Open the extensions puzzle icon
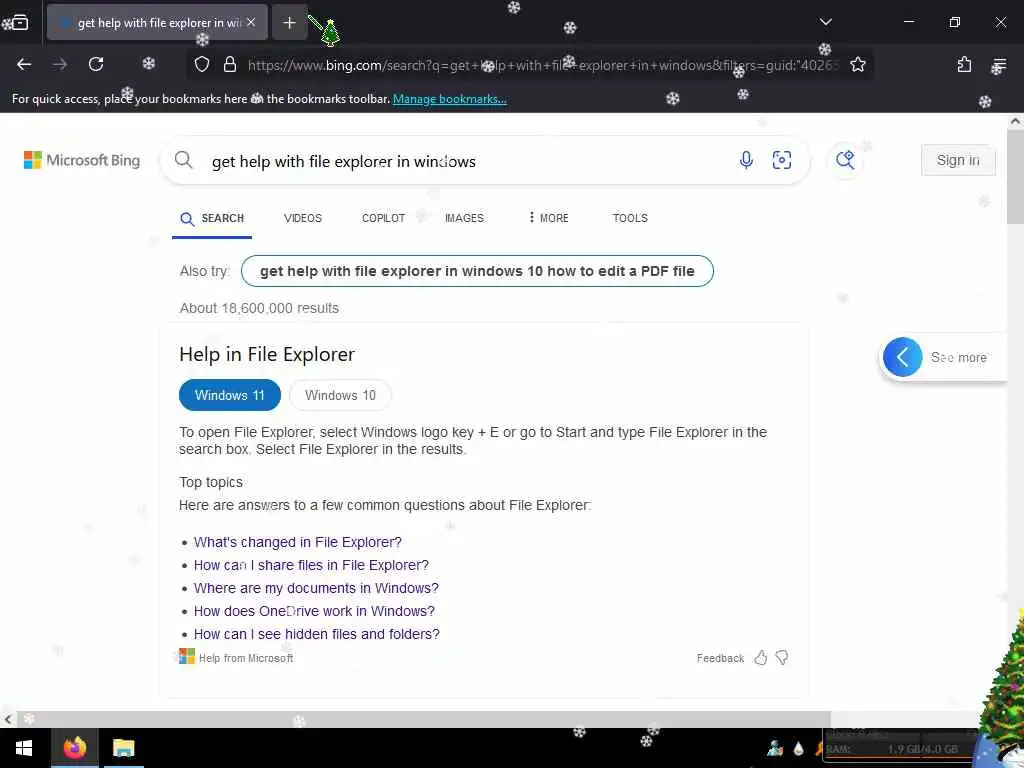The width and height of the screenshot is (1024, 768). click(x=964, y=64)
